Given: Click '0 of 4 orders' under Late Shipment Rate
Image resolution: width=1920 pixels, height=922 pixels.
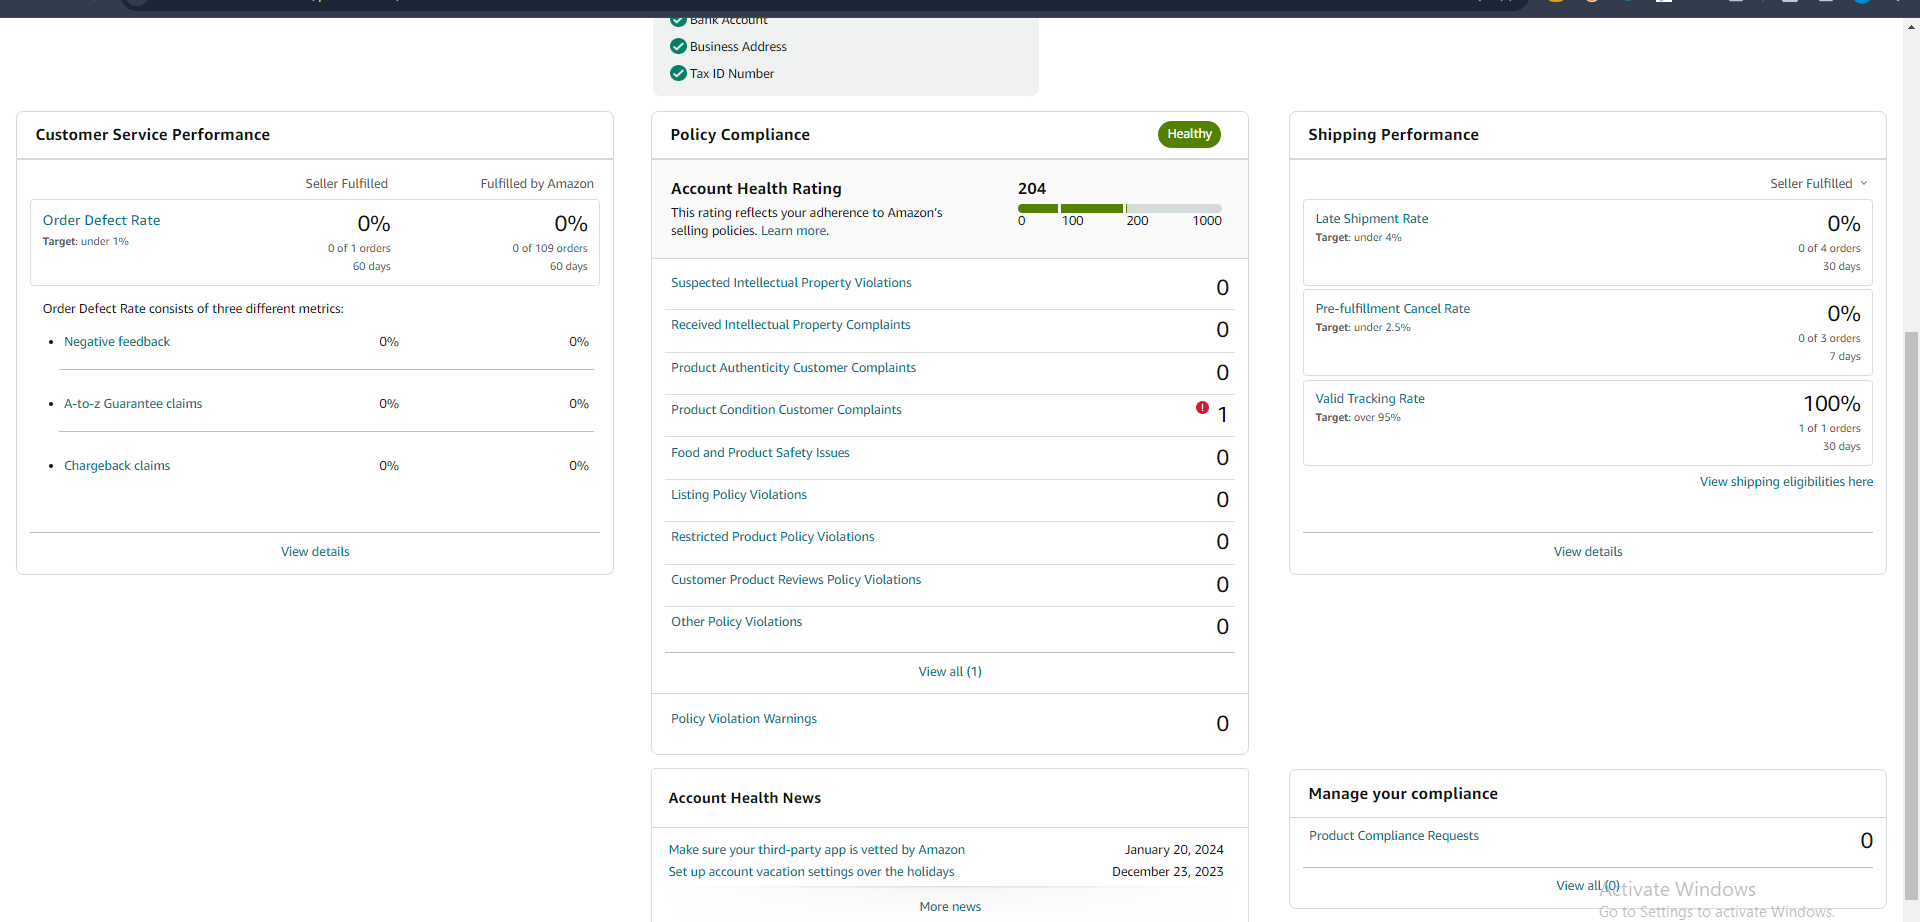Looking at the screenshot, I should coord(1829,249).
